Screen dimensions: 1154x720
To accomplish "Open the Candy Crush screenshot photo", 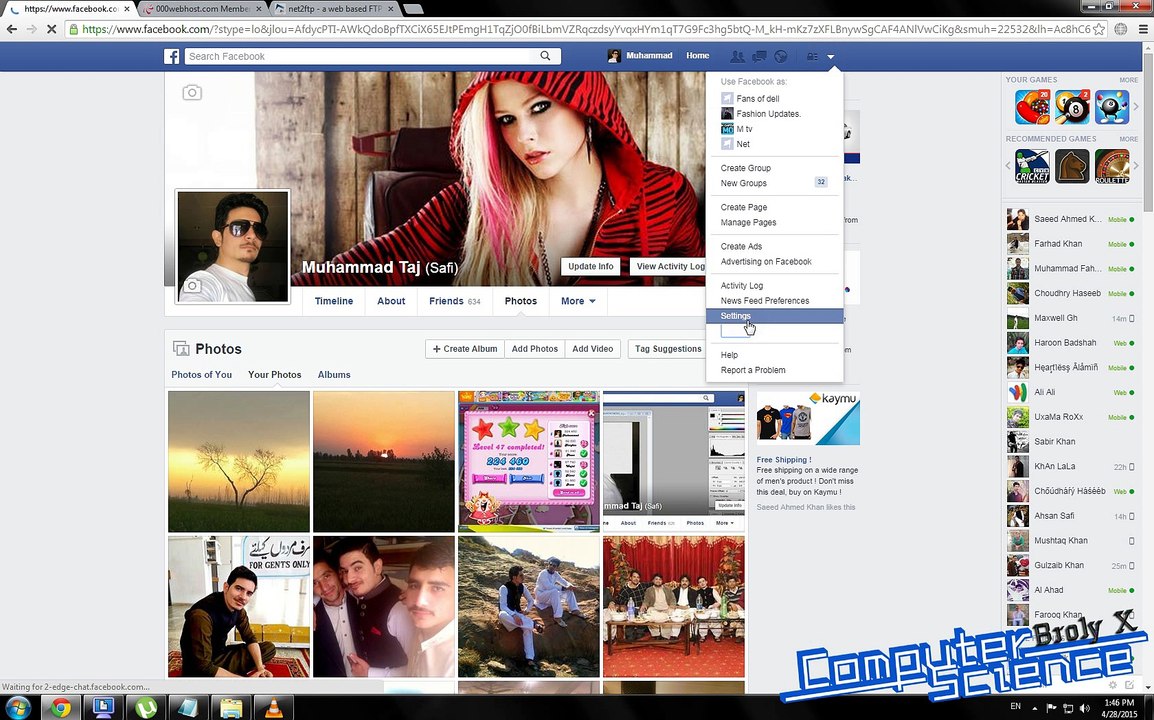I will 529,462.
